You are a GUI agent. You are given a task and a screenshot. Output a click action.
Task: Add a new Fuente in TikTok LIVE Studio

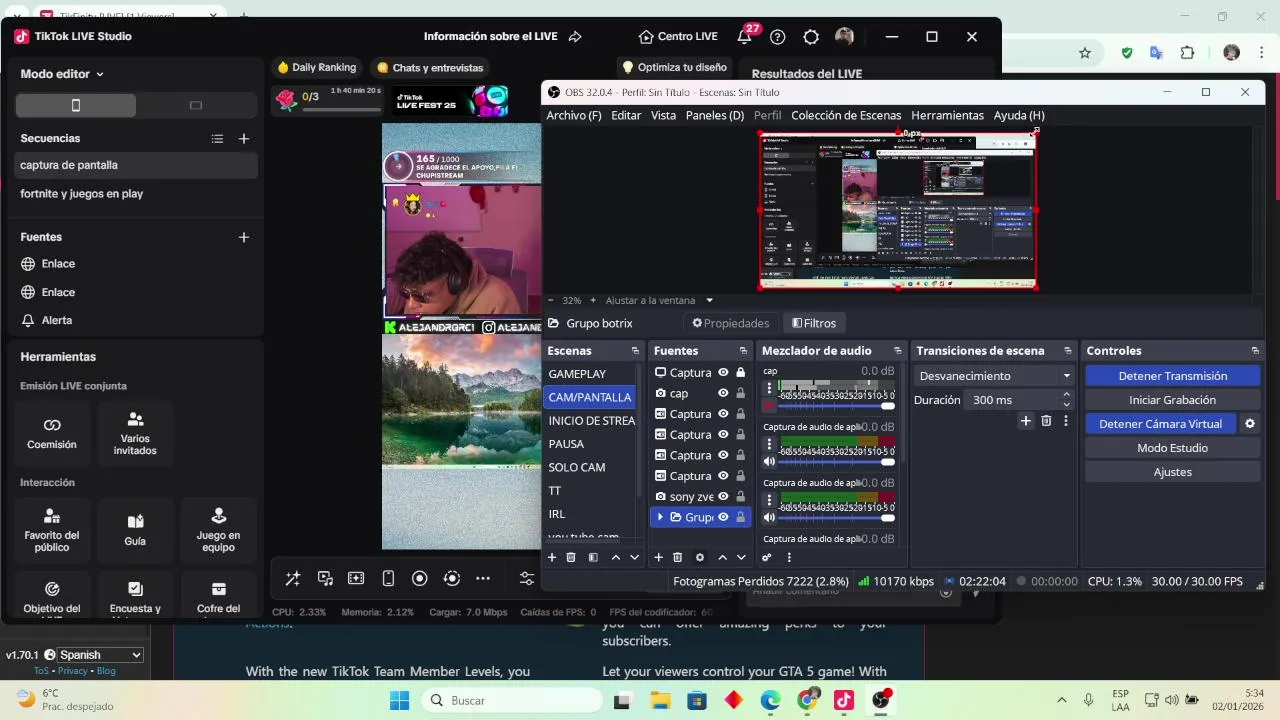click(x=244, y=237)
